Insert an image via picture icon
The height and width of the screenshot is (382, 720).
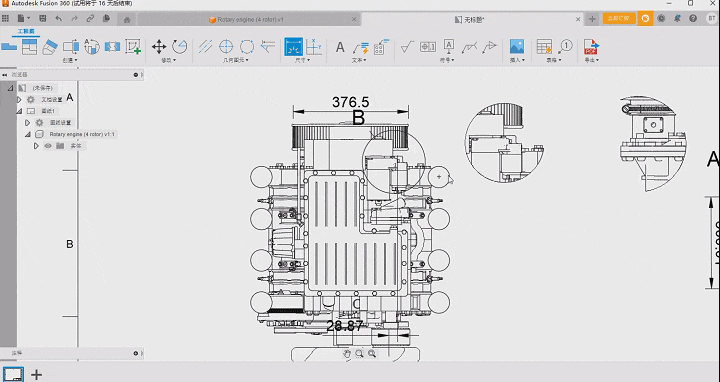(x=517, y=47)
